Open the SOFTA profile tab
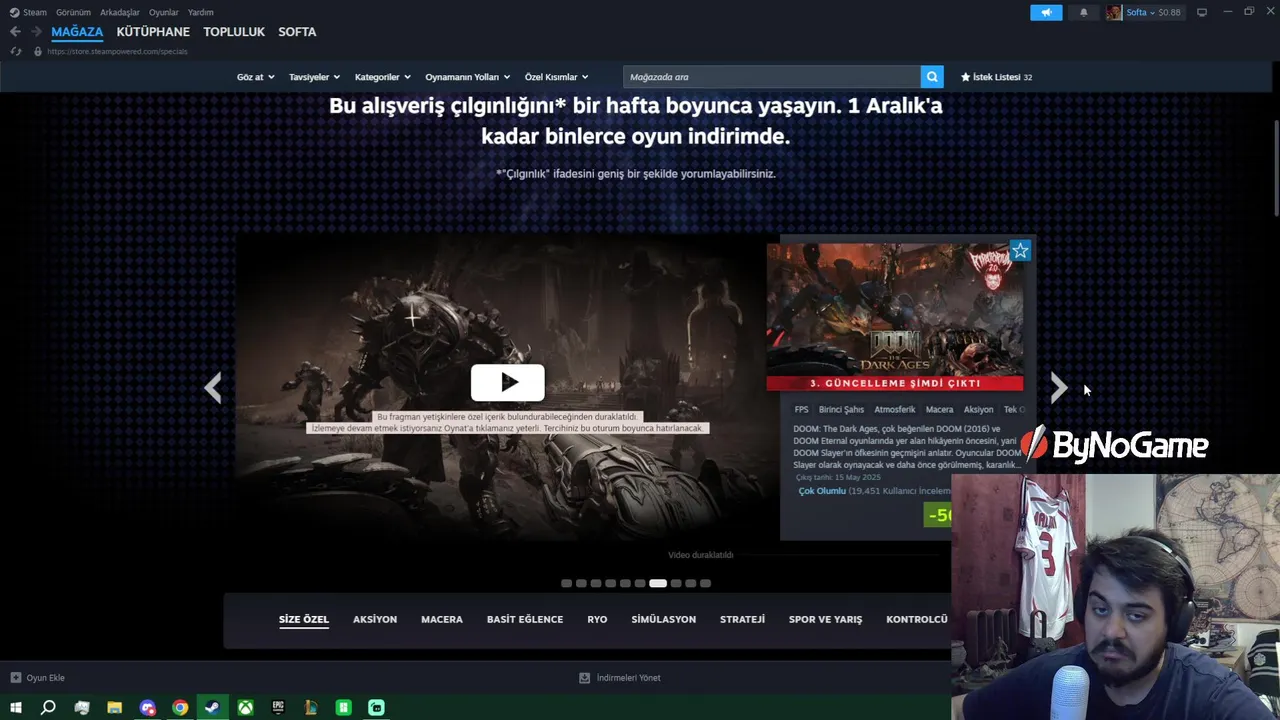 click(x=297, y=32)
